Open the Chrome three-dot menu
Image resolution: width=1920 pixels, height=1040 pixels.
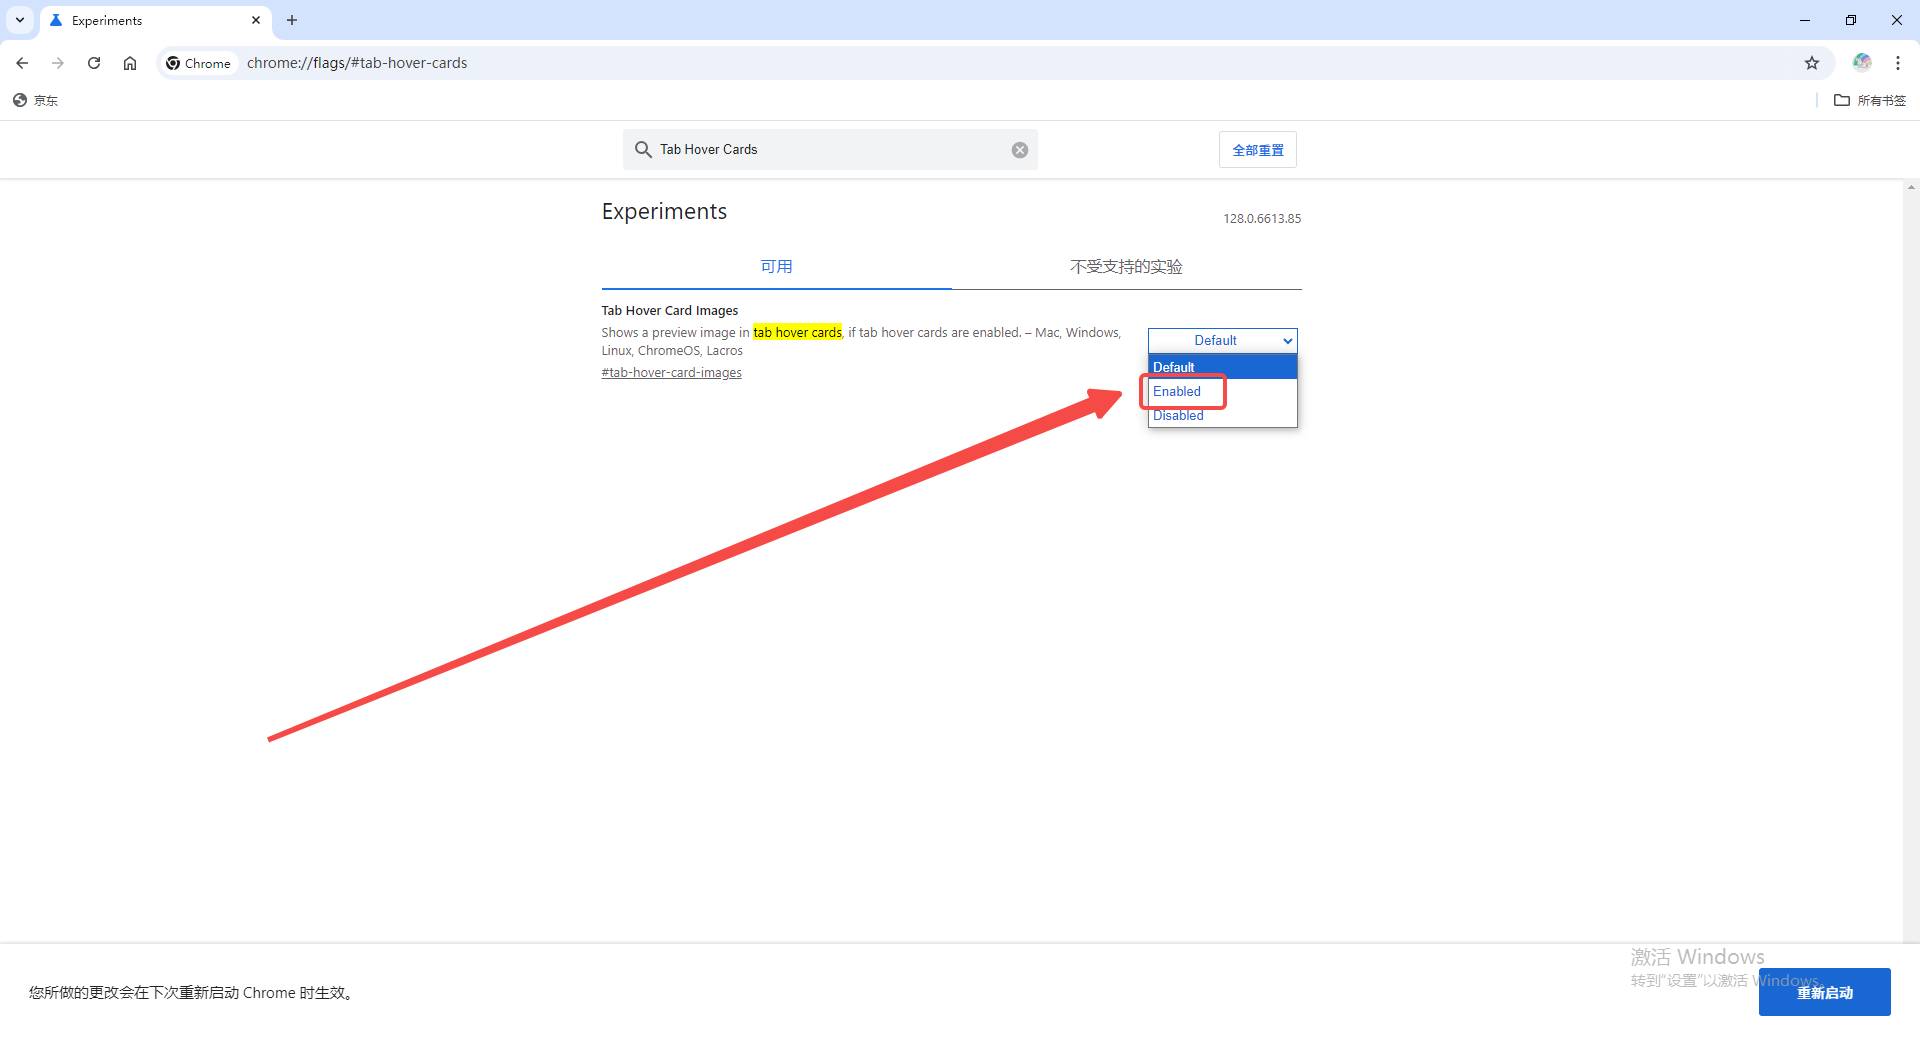click(x=1898, y=63)
